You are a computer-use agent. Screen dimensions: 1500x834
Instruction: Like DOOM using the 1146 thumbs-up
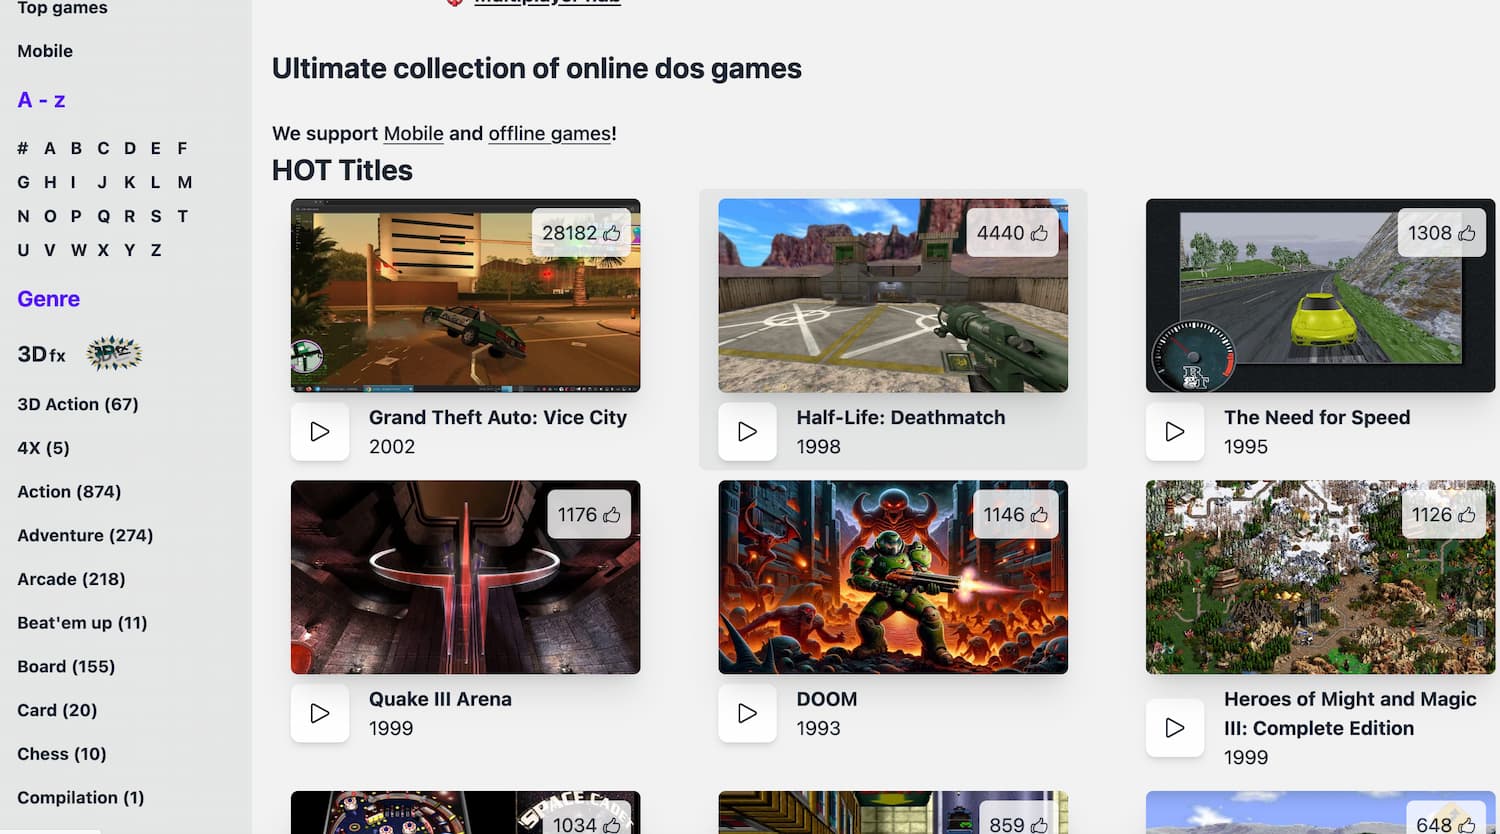(x=1015, y=515)
